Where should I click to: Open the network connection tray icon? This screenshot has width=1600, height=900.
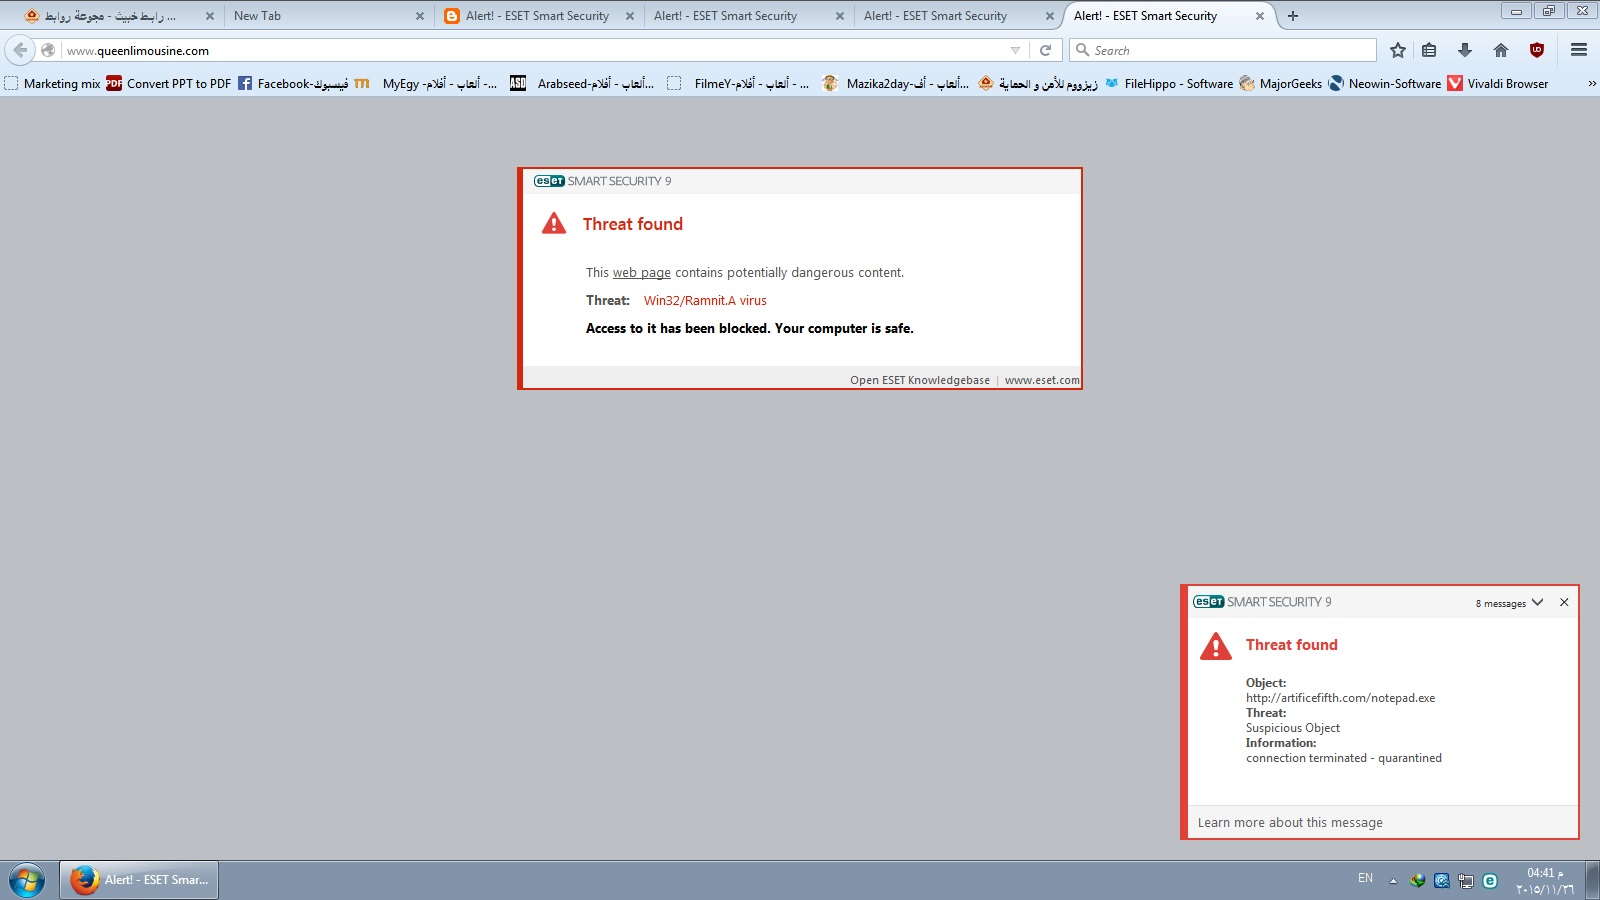tap(1466, 881)
